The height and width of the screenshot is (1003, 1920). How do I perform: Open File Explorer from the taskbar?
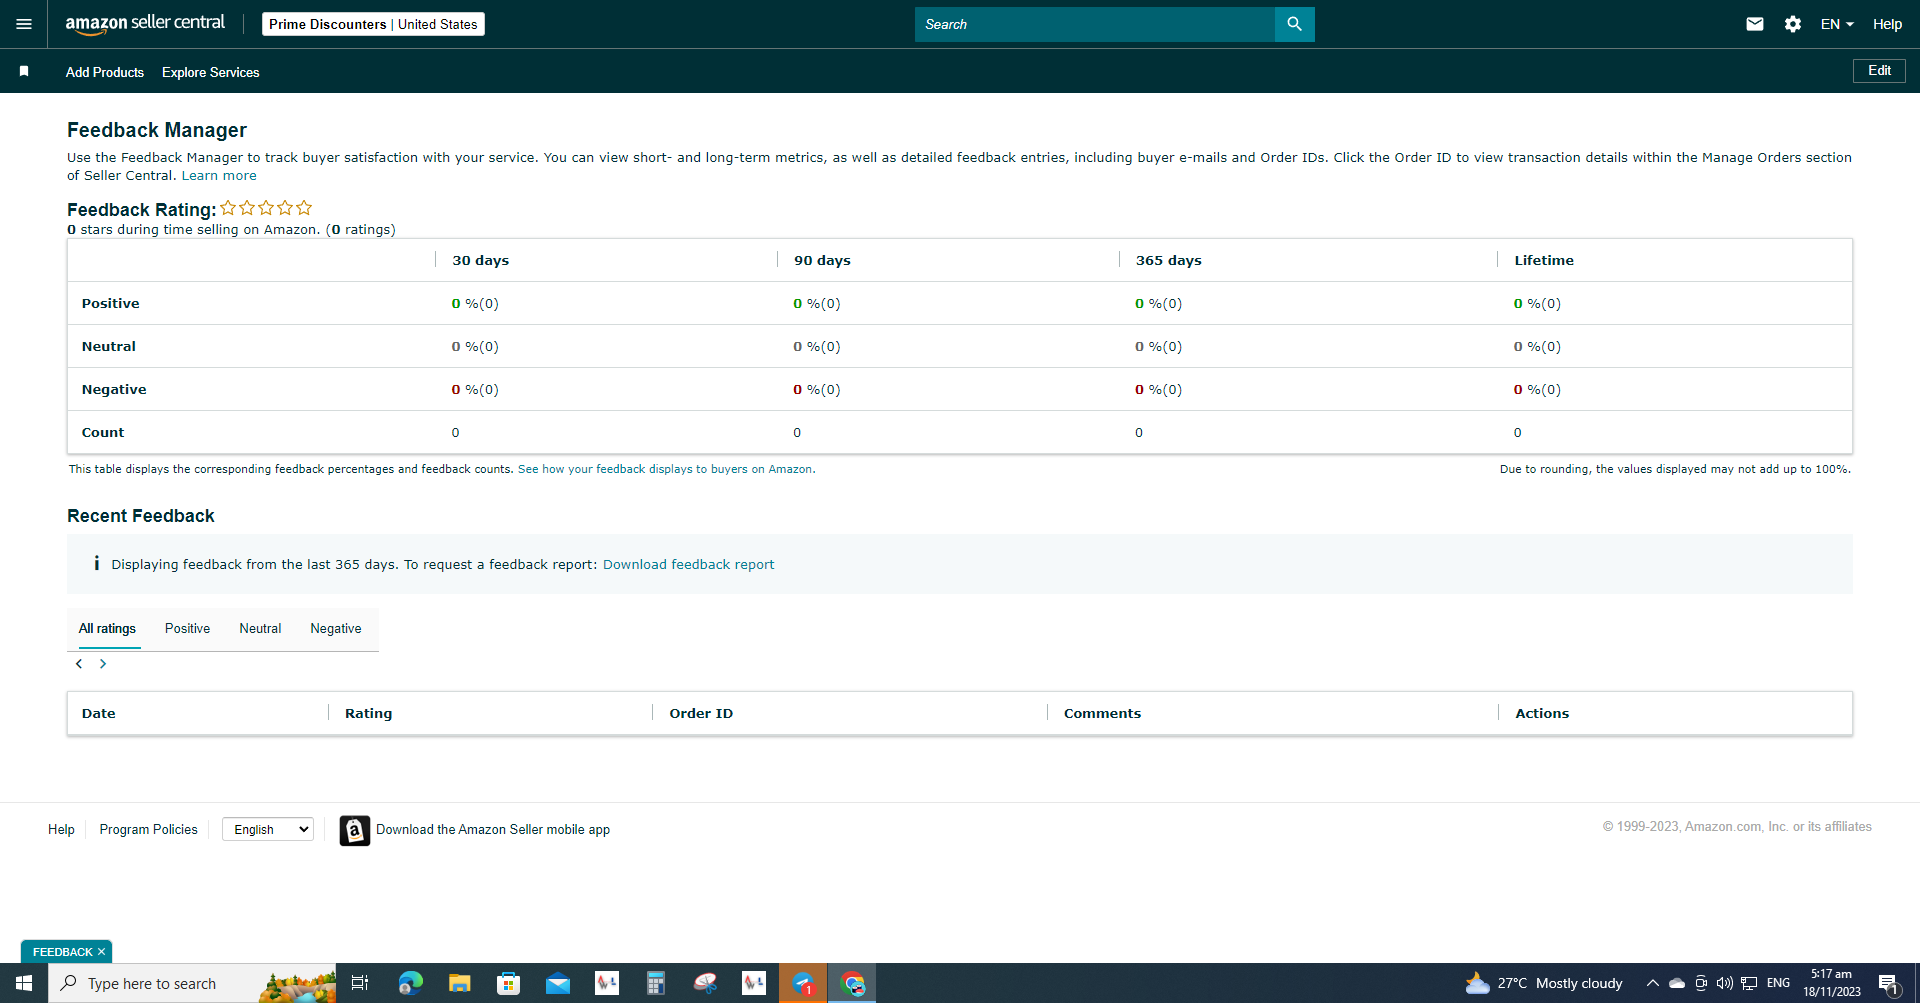click(459, 983)
